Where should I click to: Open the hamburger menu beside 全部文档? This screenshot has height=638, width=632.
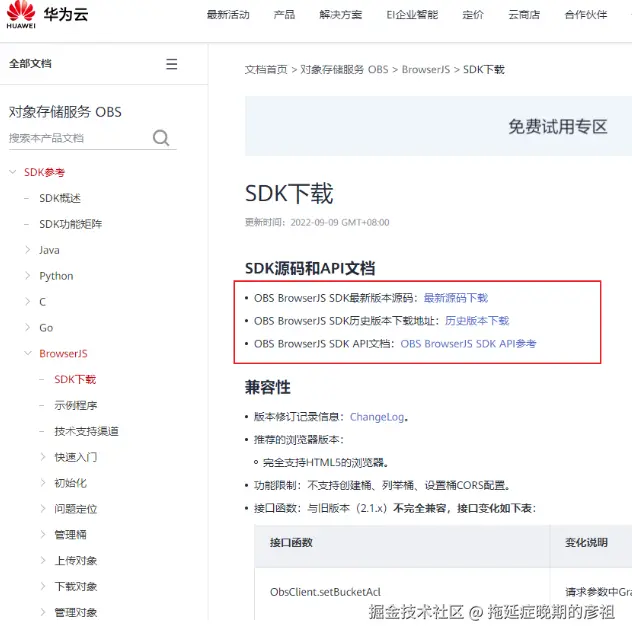pyautogui.click(x=171, y=64)
